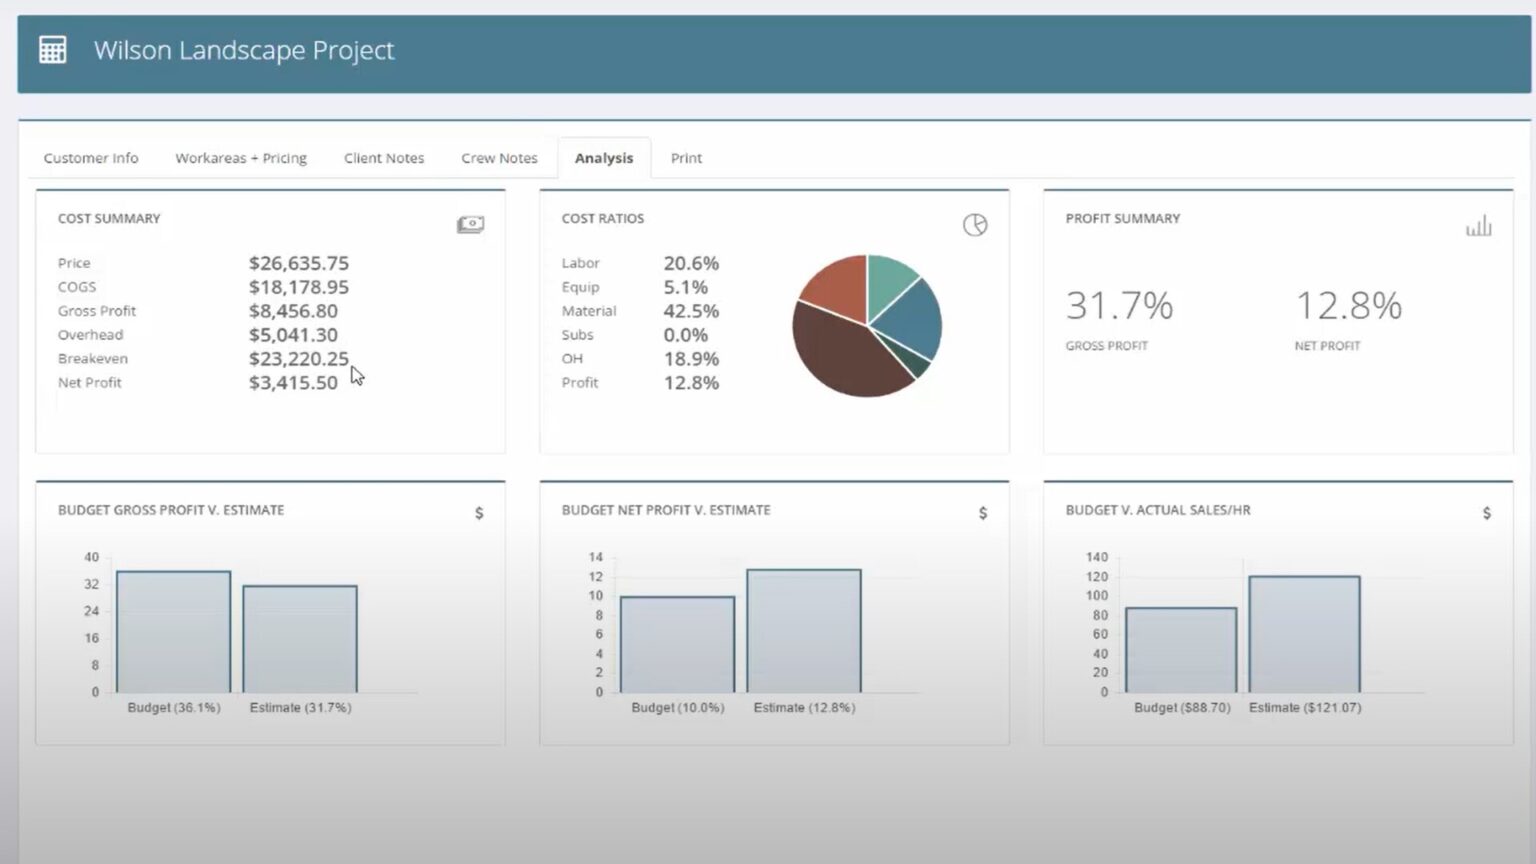Viewport: 1536px width, 864px height.
Task: Open the Print tab
Action: point(686,158)
